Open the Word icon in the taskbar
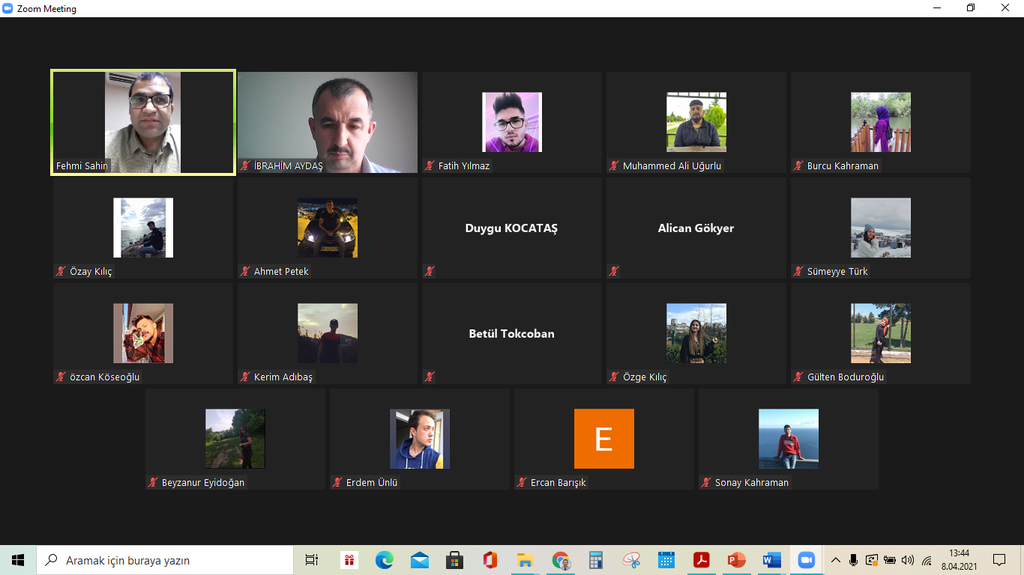1024x575 pixels. tap(770, 560)
